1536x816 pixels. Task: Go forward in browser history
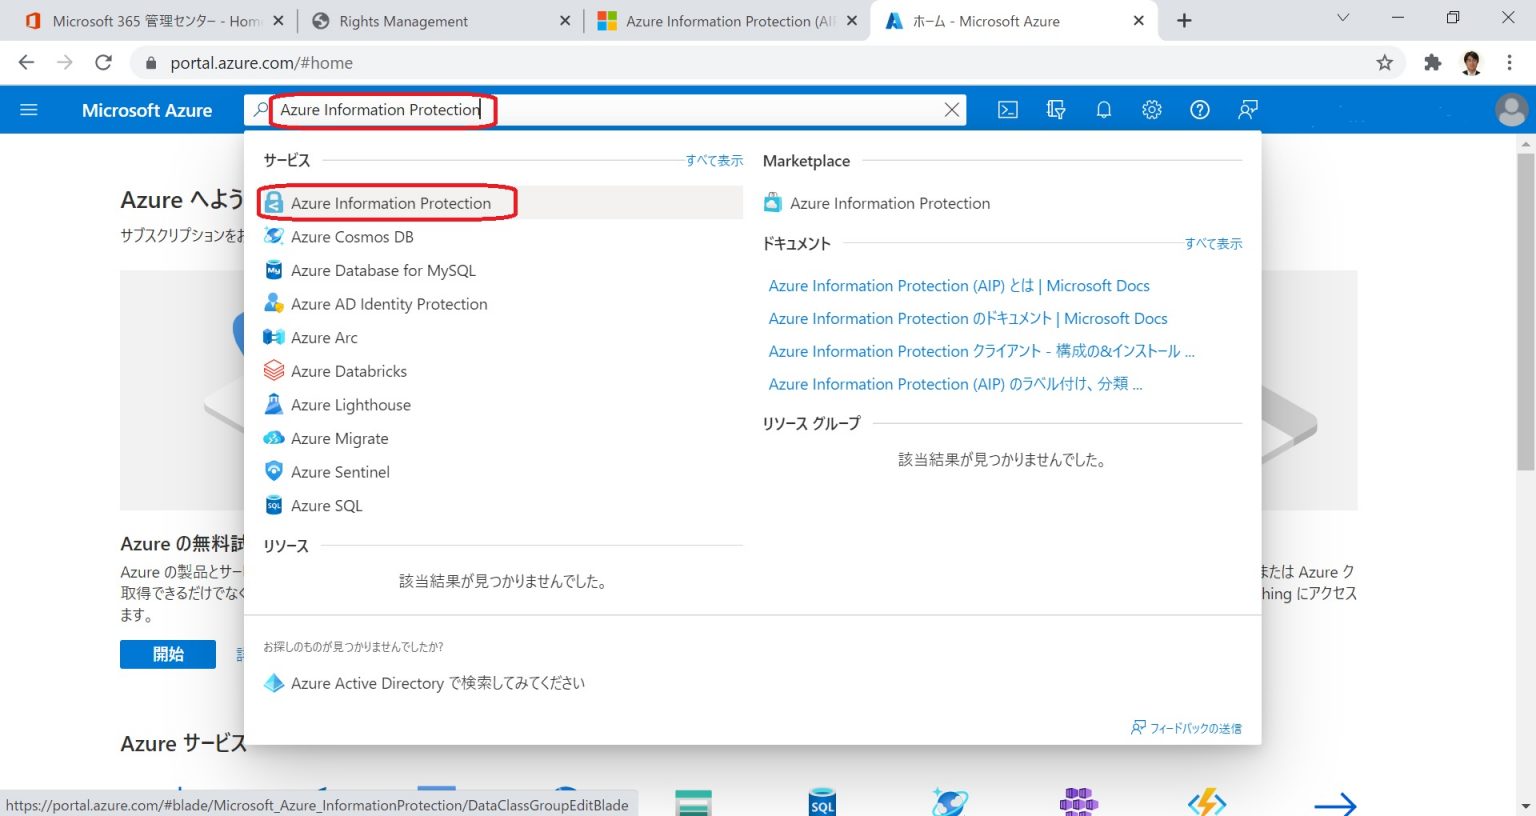click(65, 63)
